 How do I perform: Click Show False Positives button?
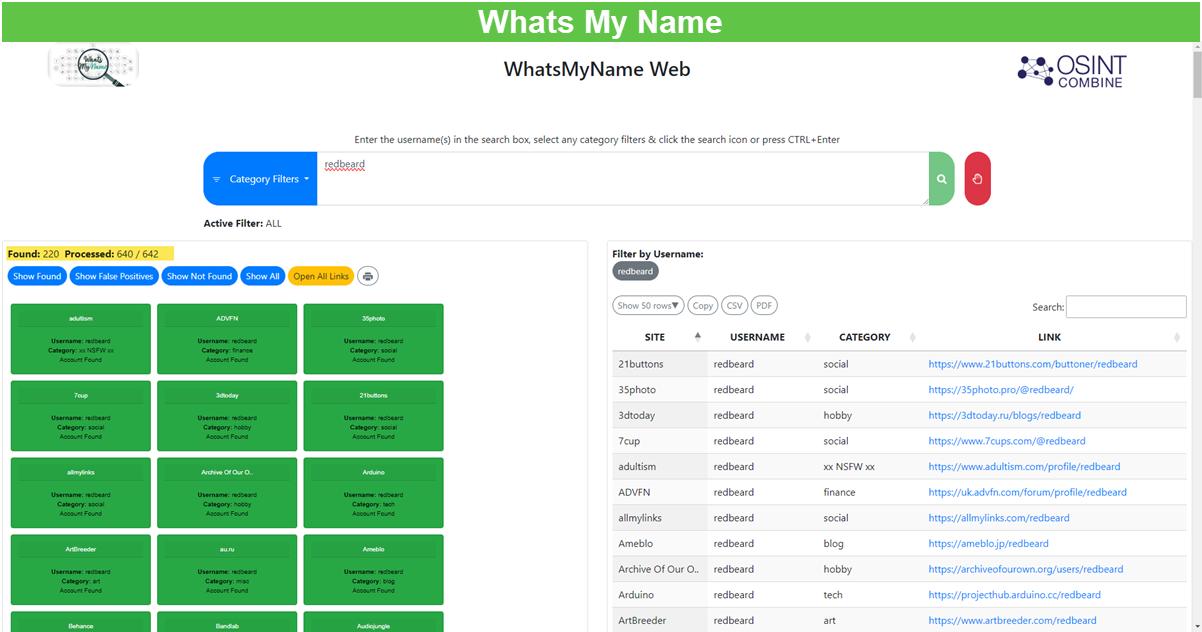coord(114,276)
